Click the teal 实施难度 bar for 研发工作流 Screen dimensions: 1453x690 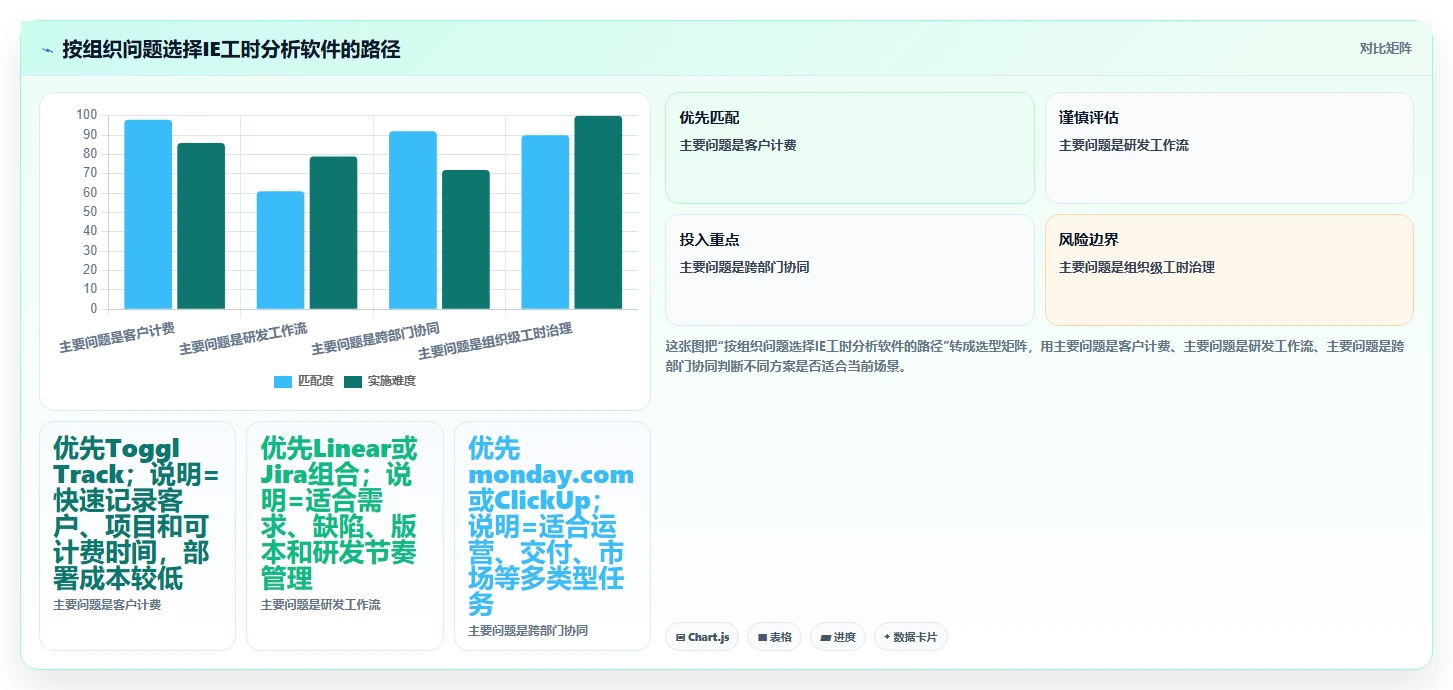(x=333, y=233)
